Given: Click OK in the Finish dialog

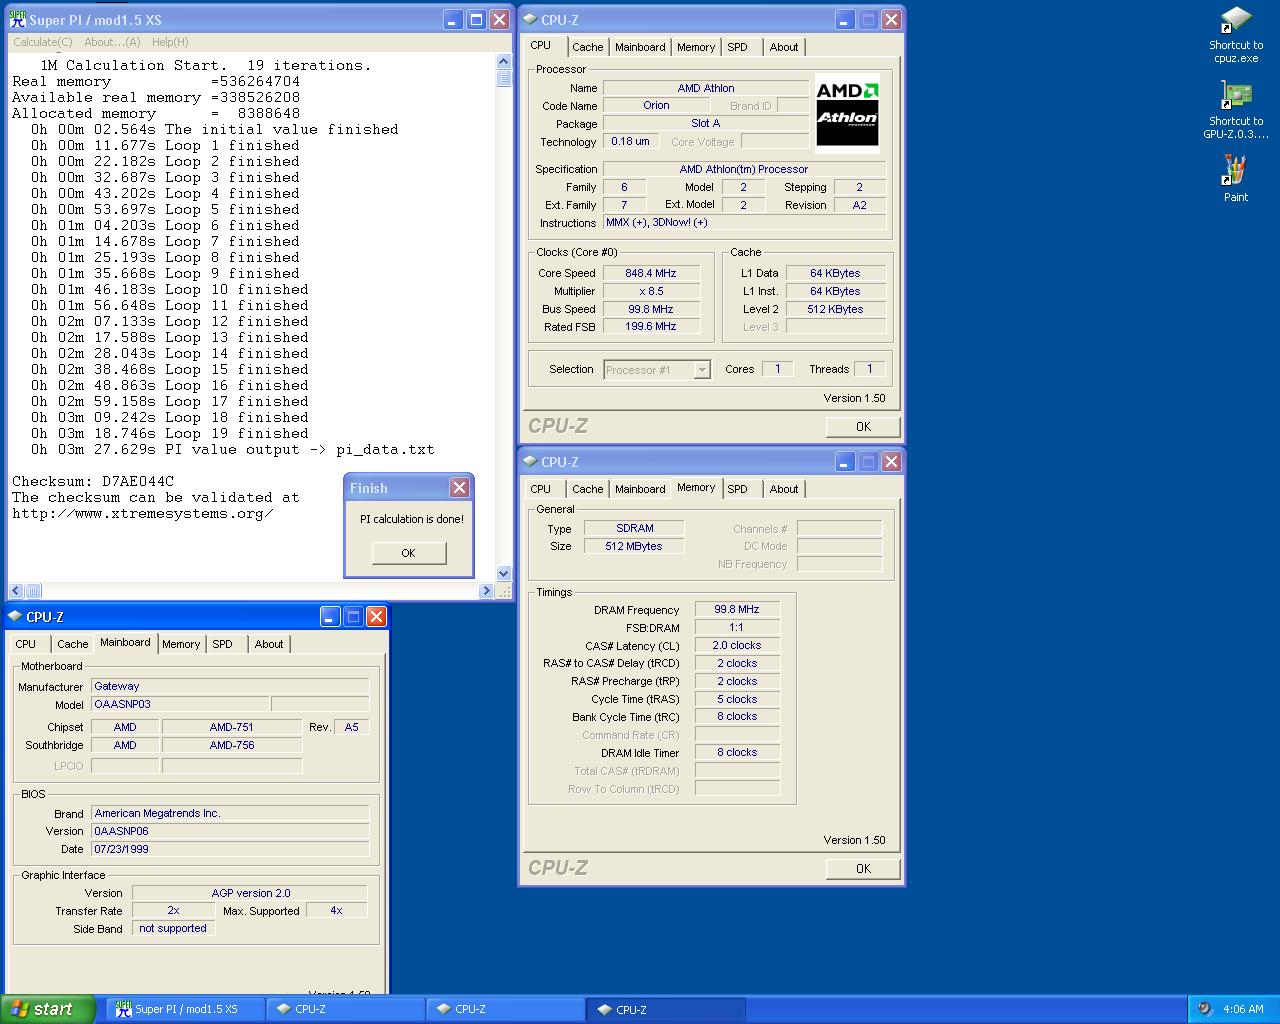Looking at the screenshot, I should (408, 553).
